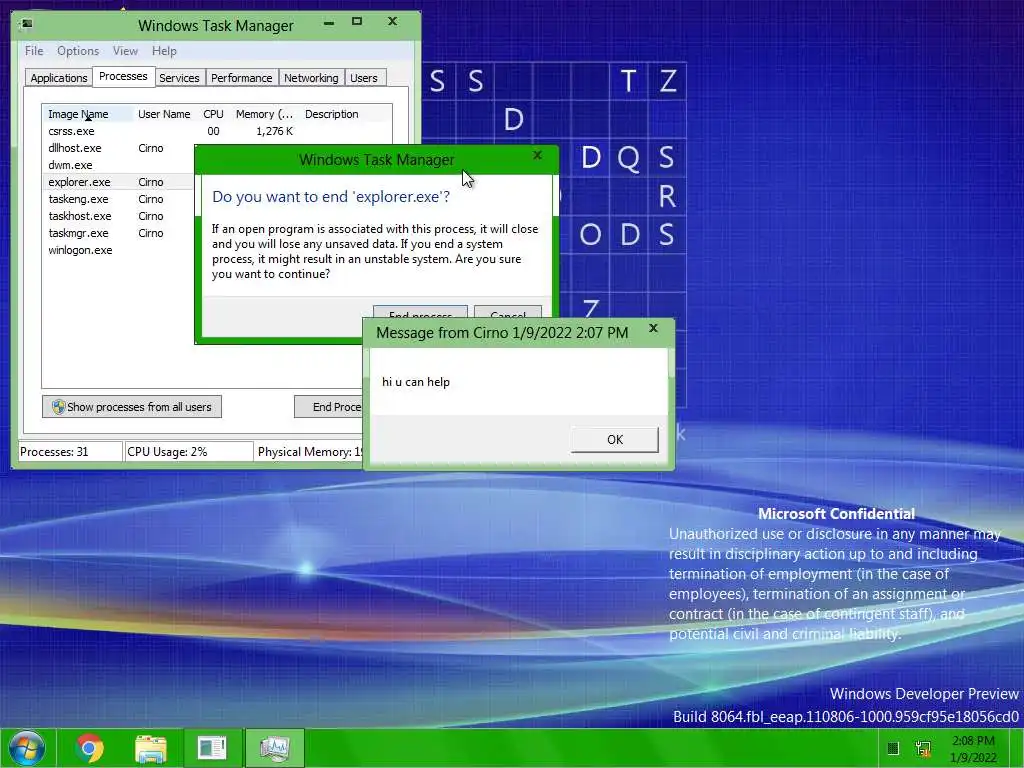Image resolution: width=1024 pixels, height=768 pixels.
Task: Click the shield icon on Show processes from all users
Action: [58, 407]
